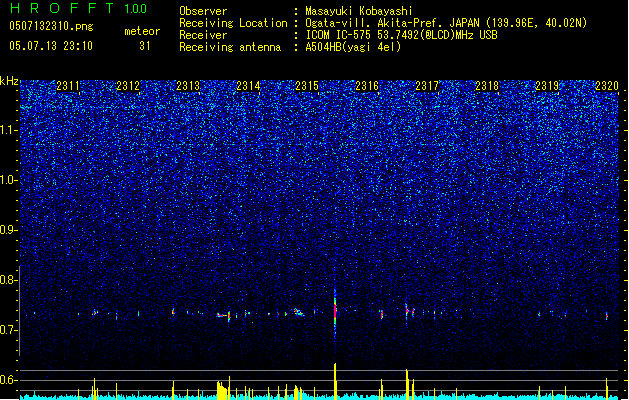This screenshot has width=629, height=400.
Task: Select the 2319 time label
Action: click(x=547, y=86)
